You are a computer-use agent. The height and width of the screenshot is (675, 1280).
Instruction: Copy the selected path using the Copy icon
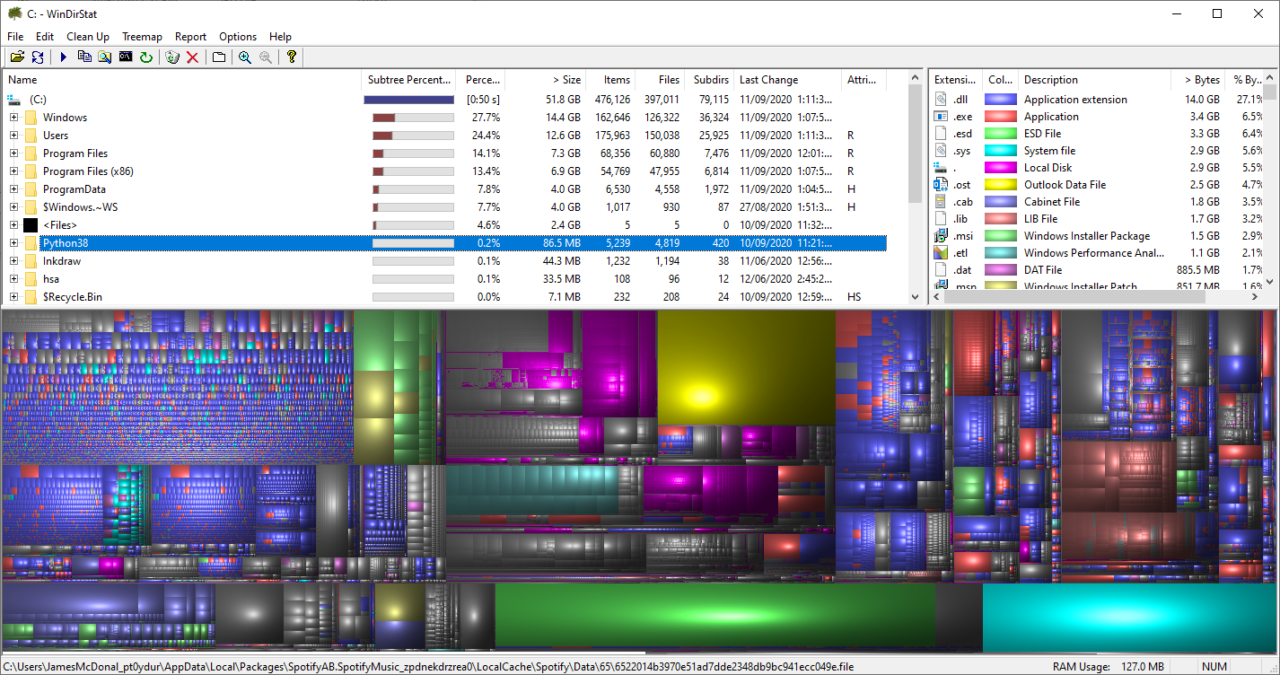coord(85,57)
